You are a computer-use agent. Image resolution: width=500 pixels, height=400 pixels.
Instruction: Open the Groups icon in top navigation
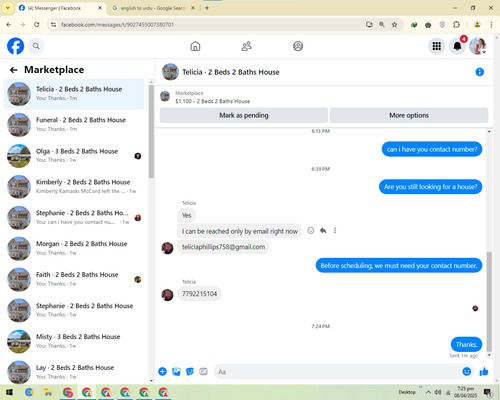pos(298,46)
